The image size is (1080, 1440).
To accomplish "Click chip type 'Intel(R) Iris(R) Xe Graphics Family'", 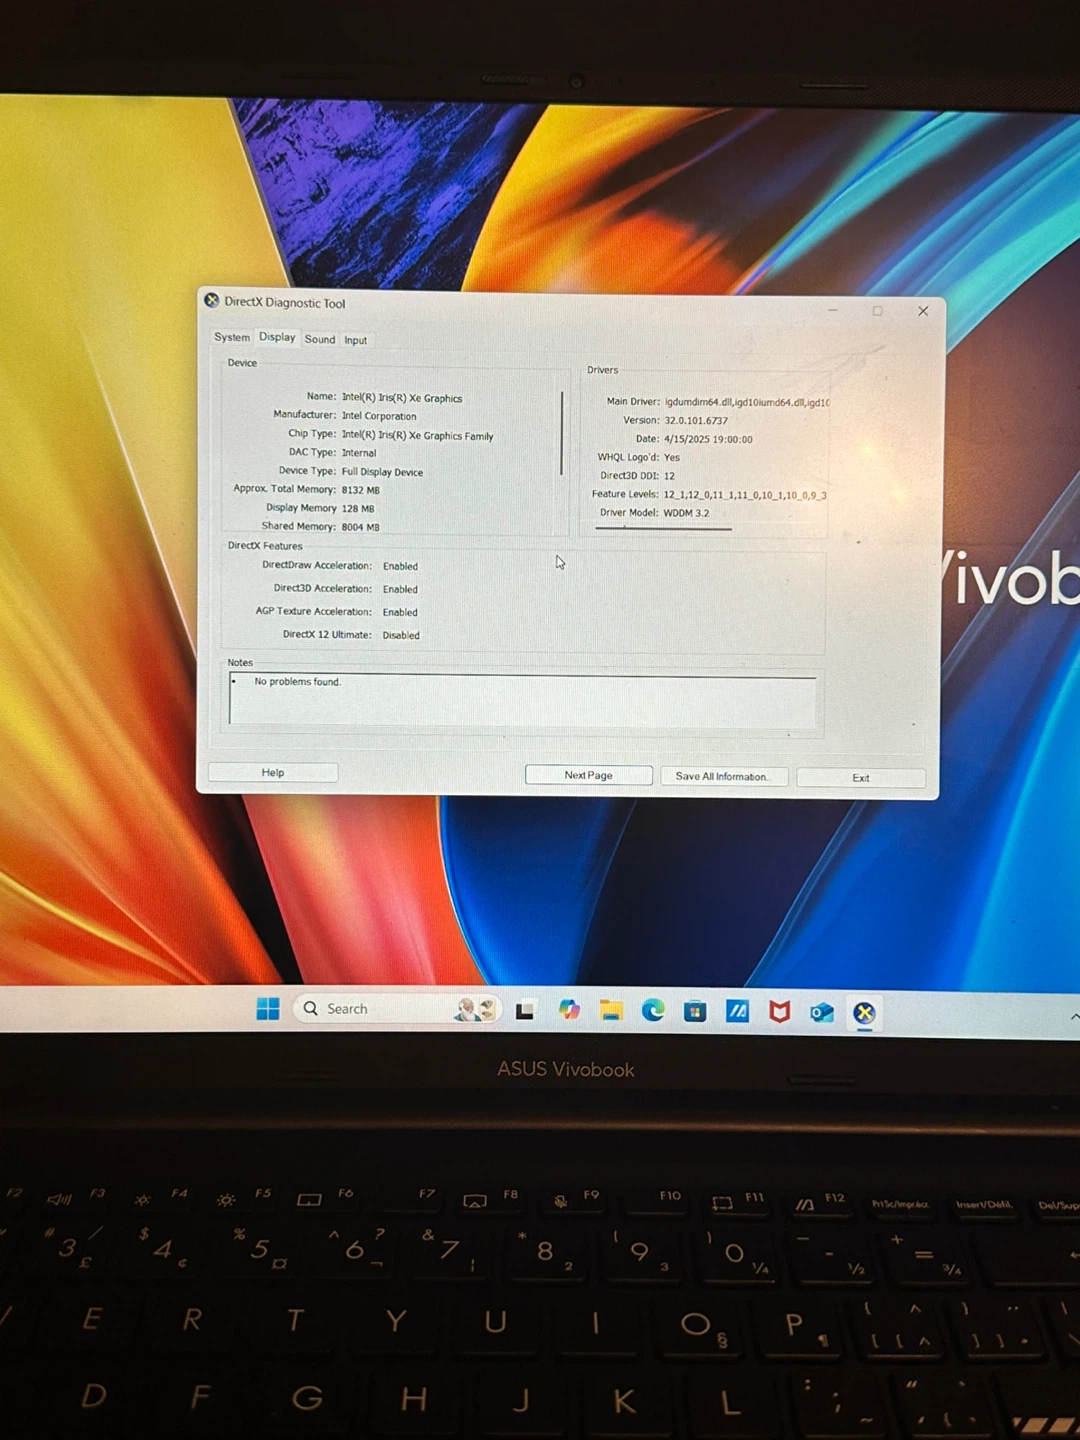I will (417, 435).
